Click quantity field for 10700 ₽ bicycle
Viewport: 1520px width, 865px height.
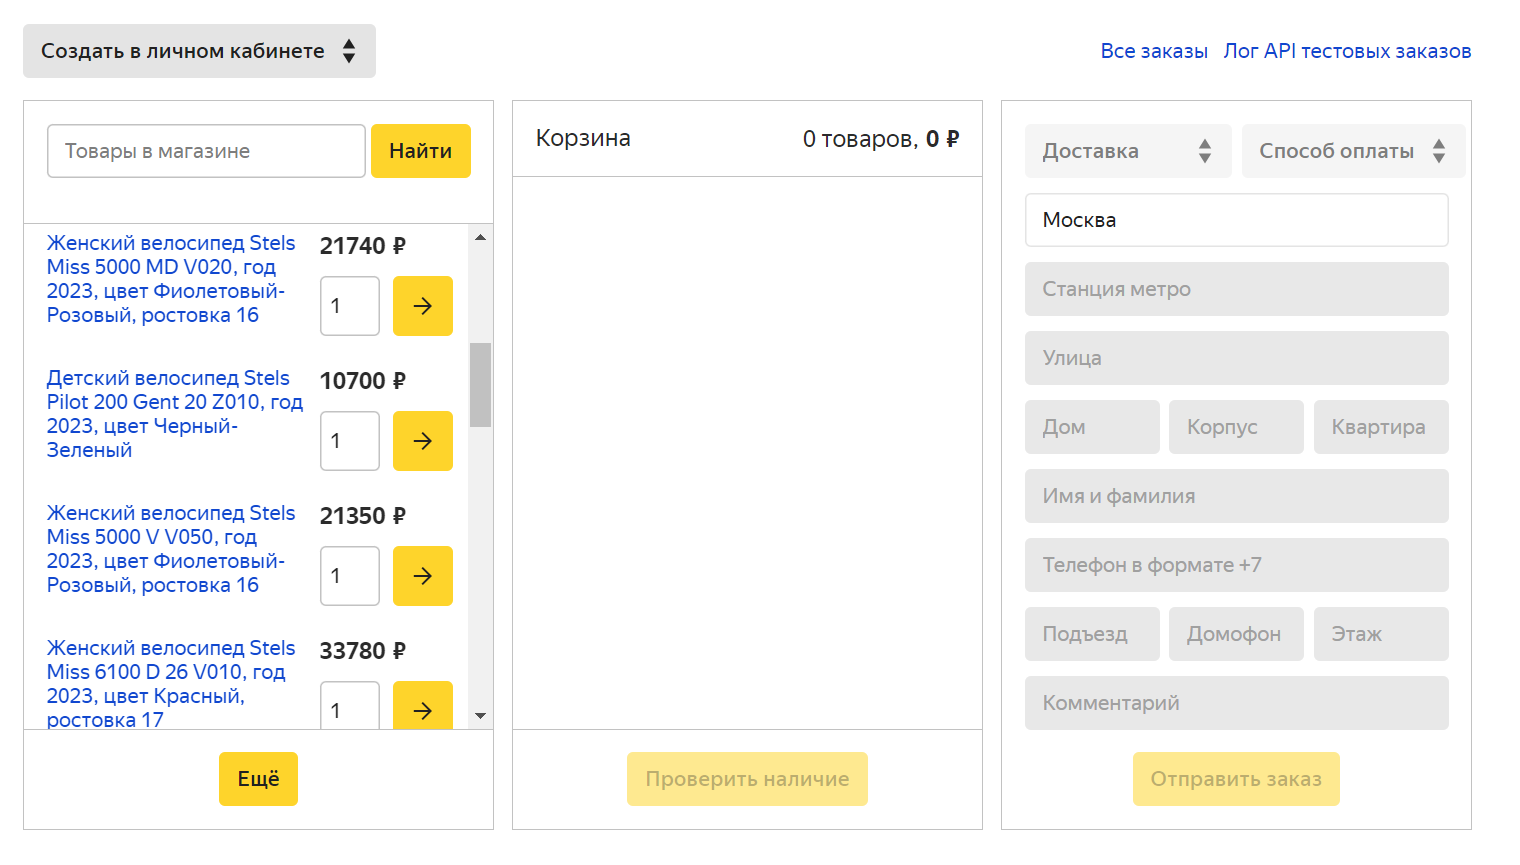[349, 441]
